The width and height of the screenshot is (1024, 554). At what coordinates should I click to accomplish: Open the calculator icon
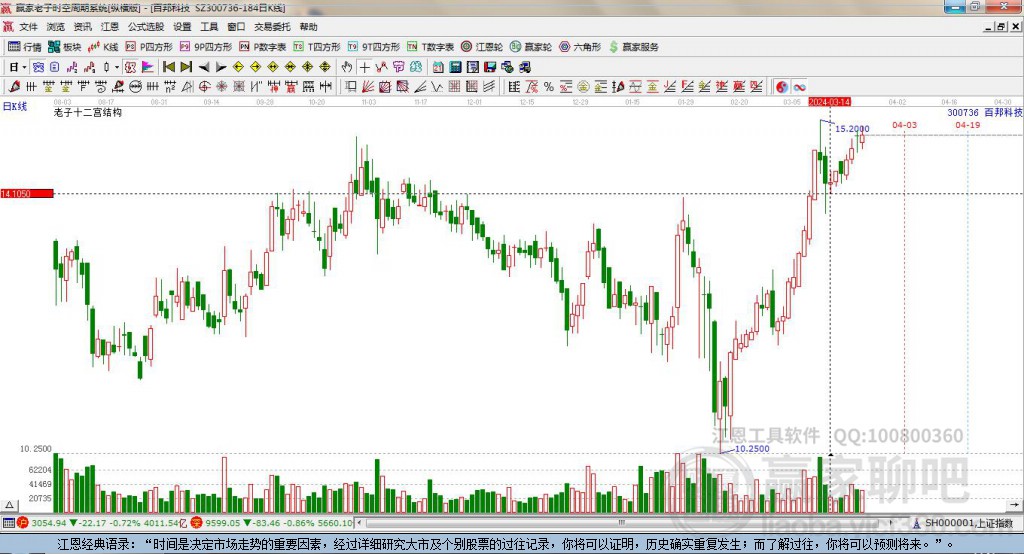tap(455, 67)
